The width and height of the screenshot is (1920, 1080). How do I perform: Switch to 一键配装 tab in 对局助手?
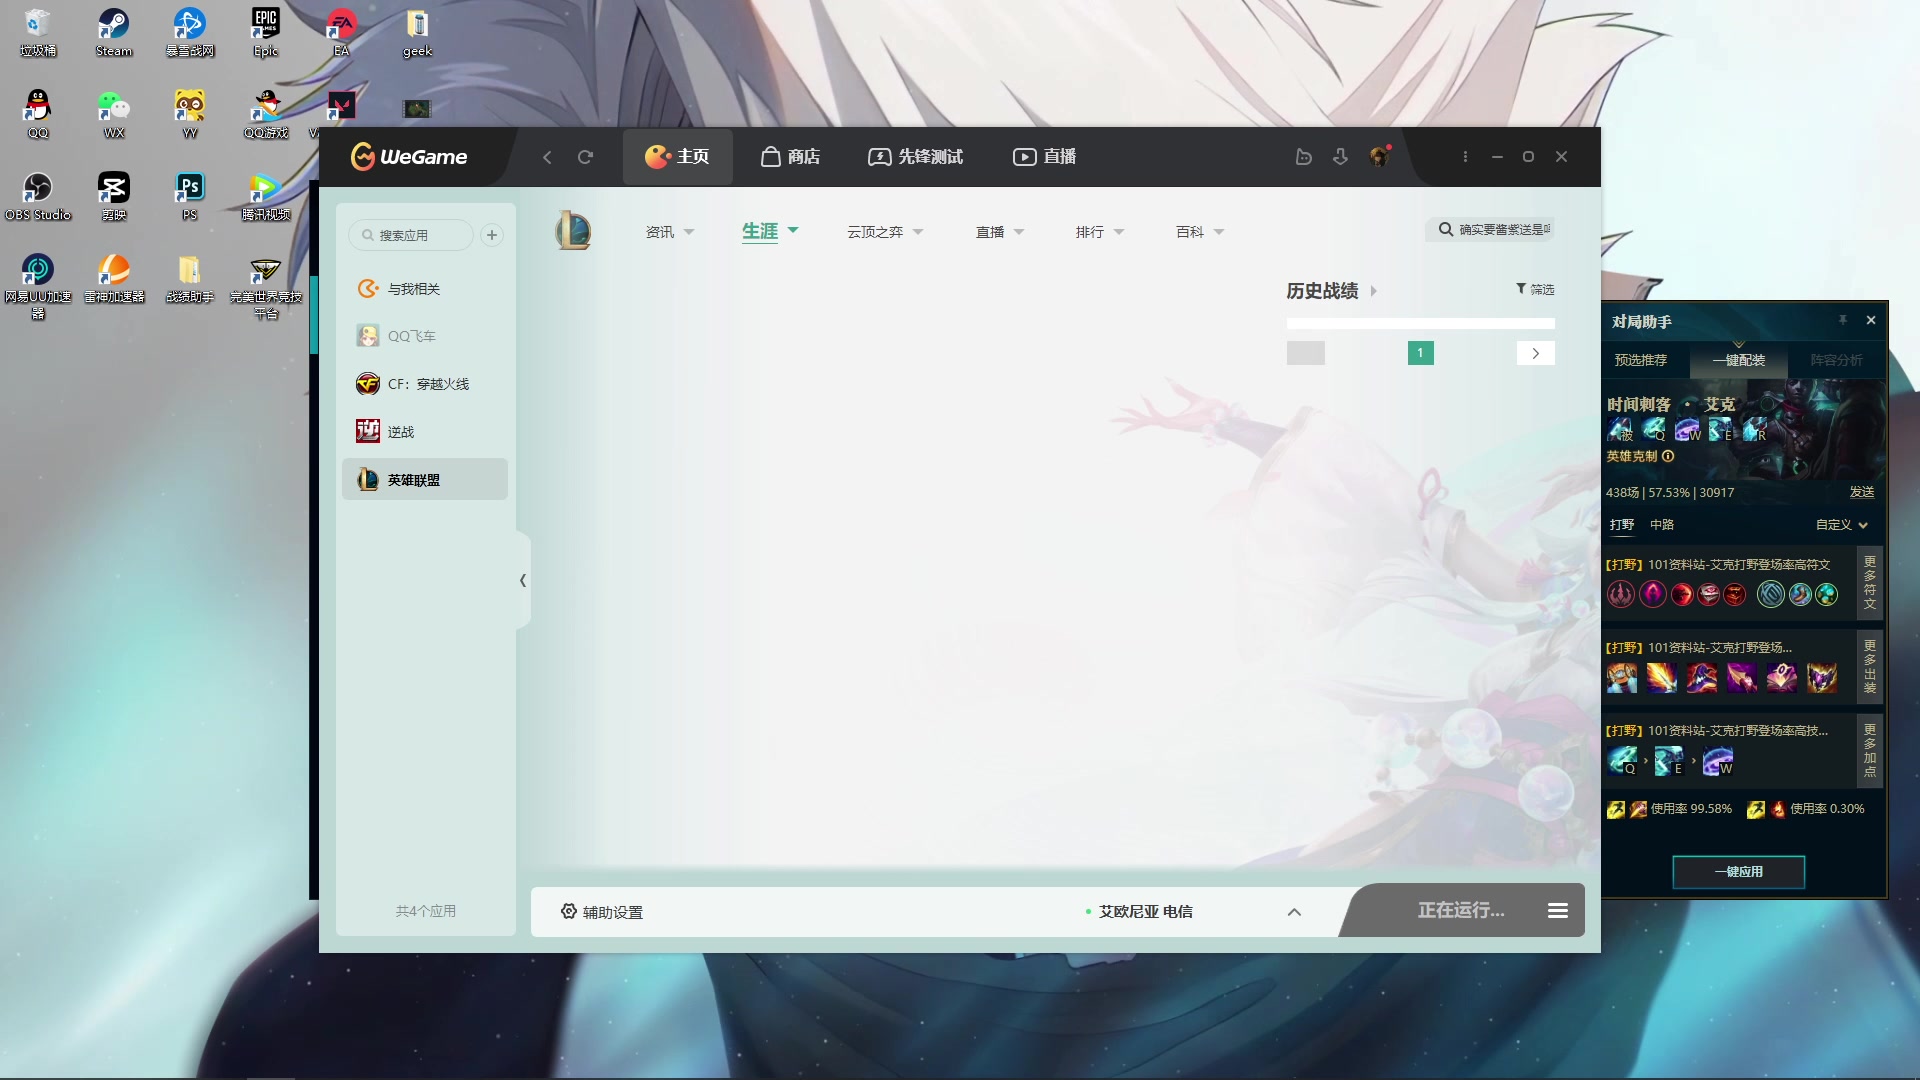click(1739, 360)
